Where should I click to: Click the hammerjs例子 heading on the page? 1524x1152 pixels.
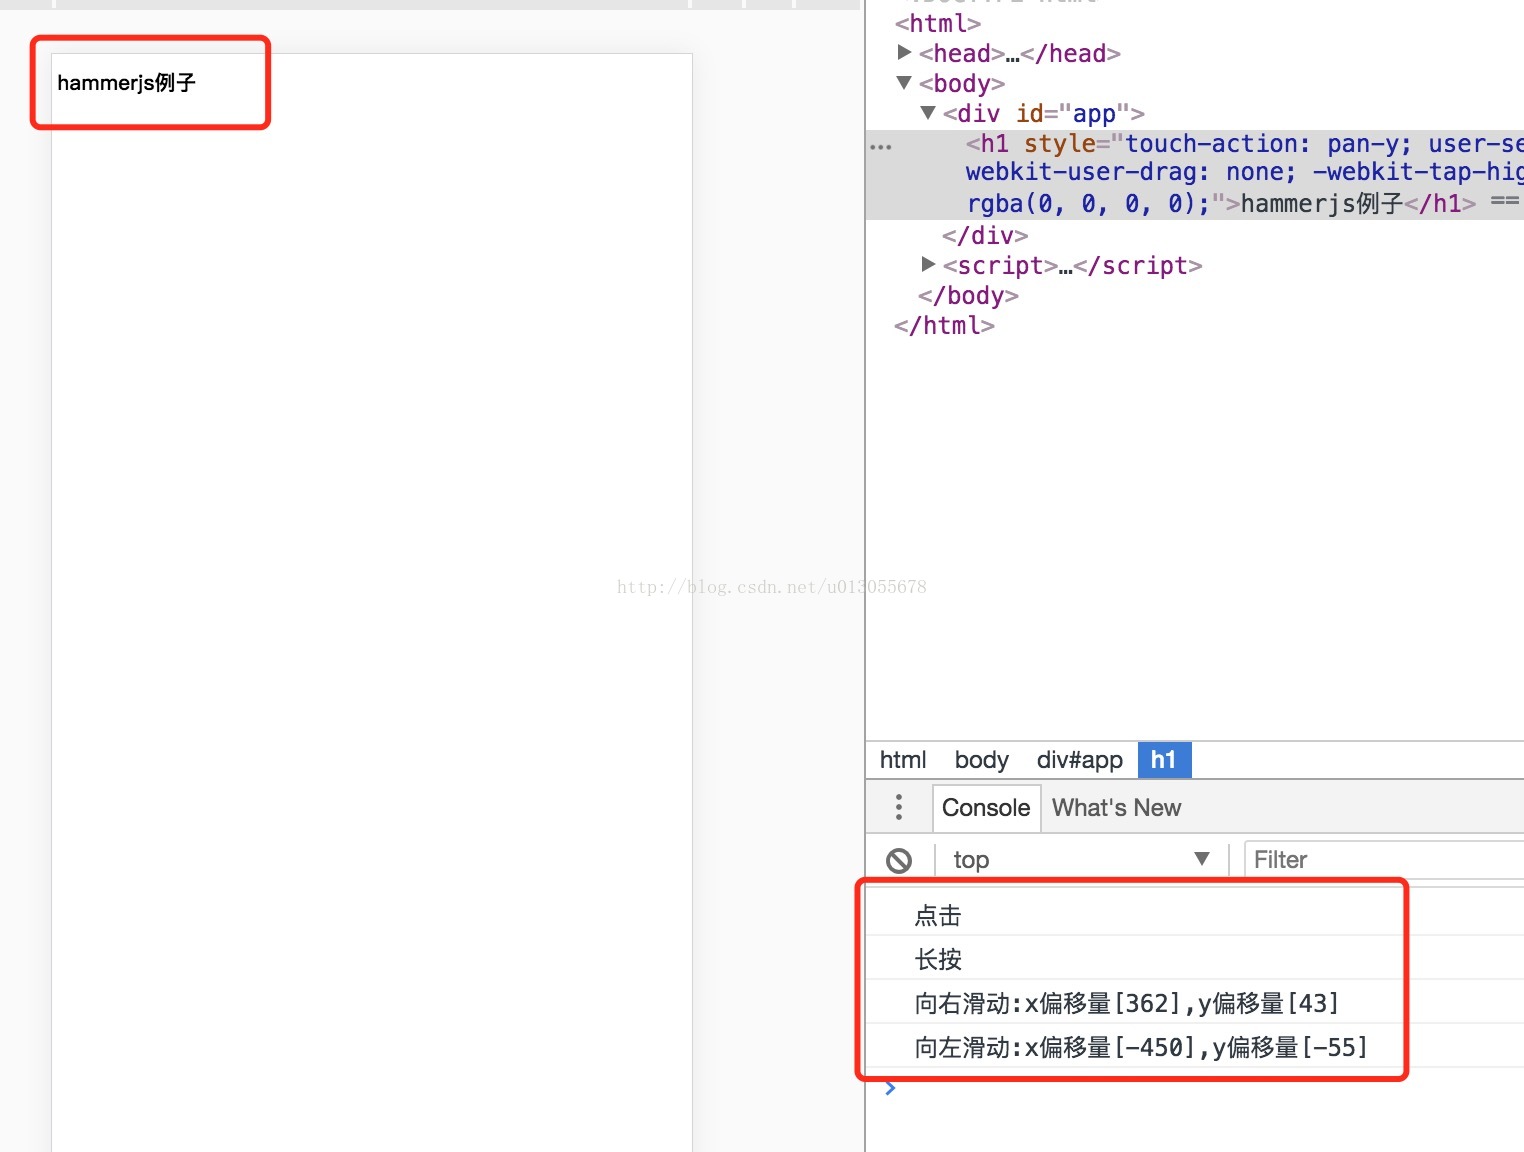coord(126,83)
